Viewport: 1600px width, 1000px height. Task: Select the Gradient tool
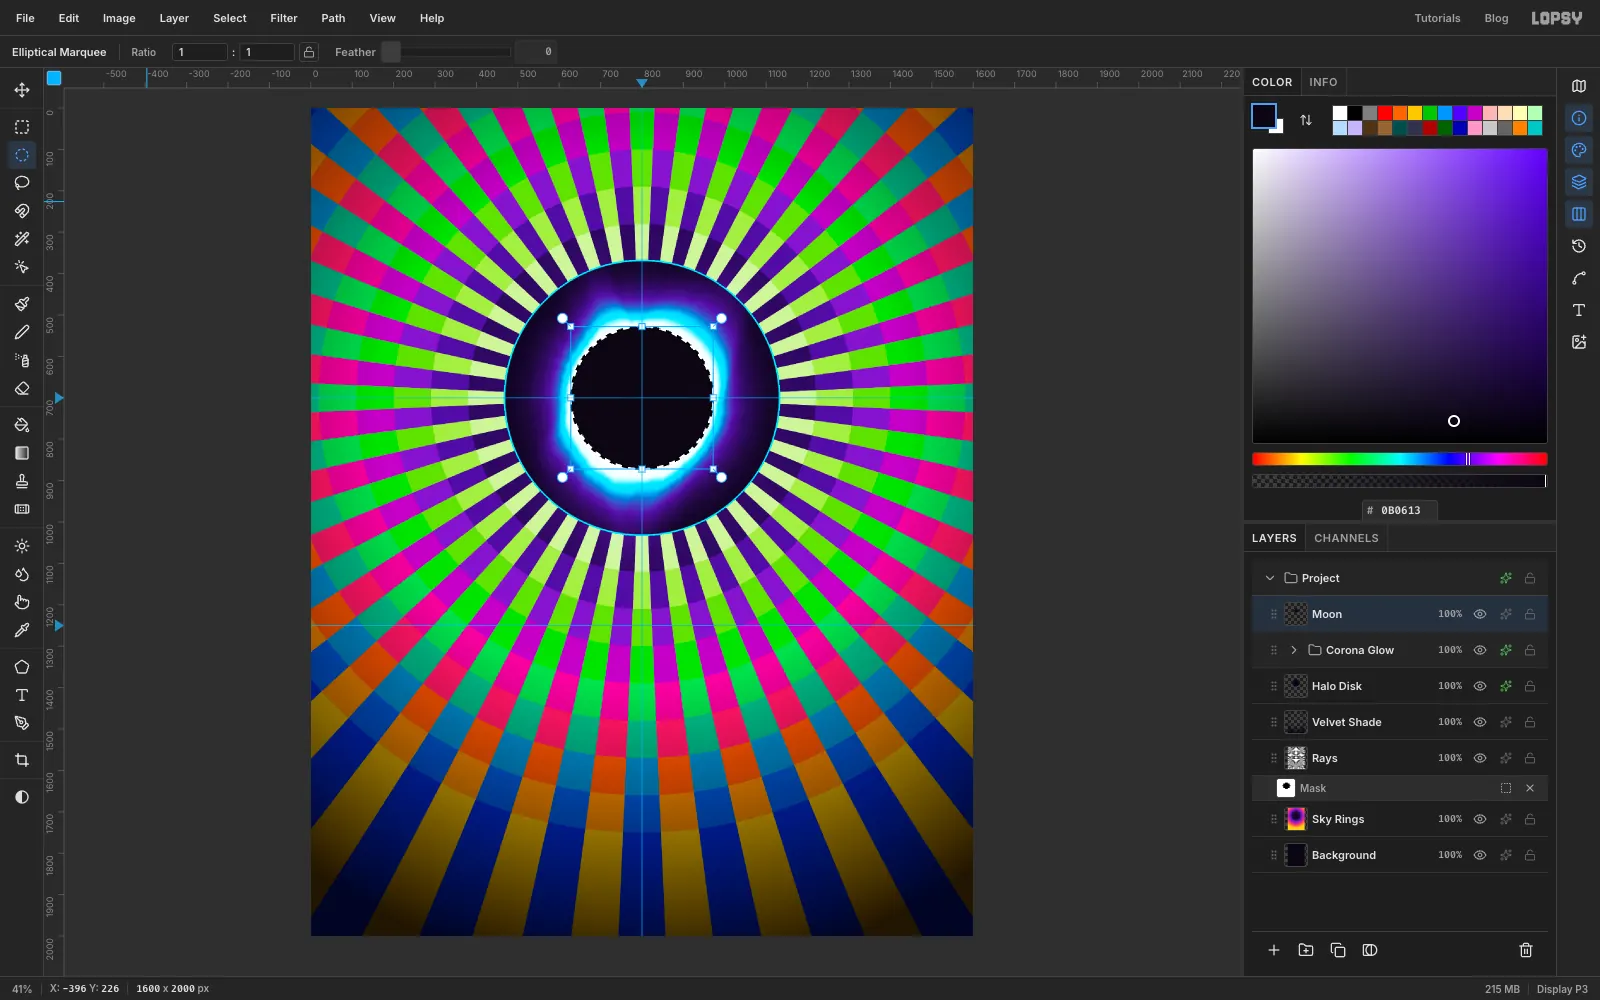[x=22, y=453]
